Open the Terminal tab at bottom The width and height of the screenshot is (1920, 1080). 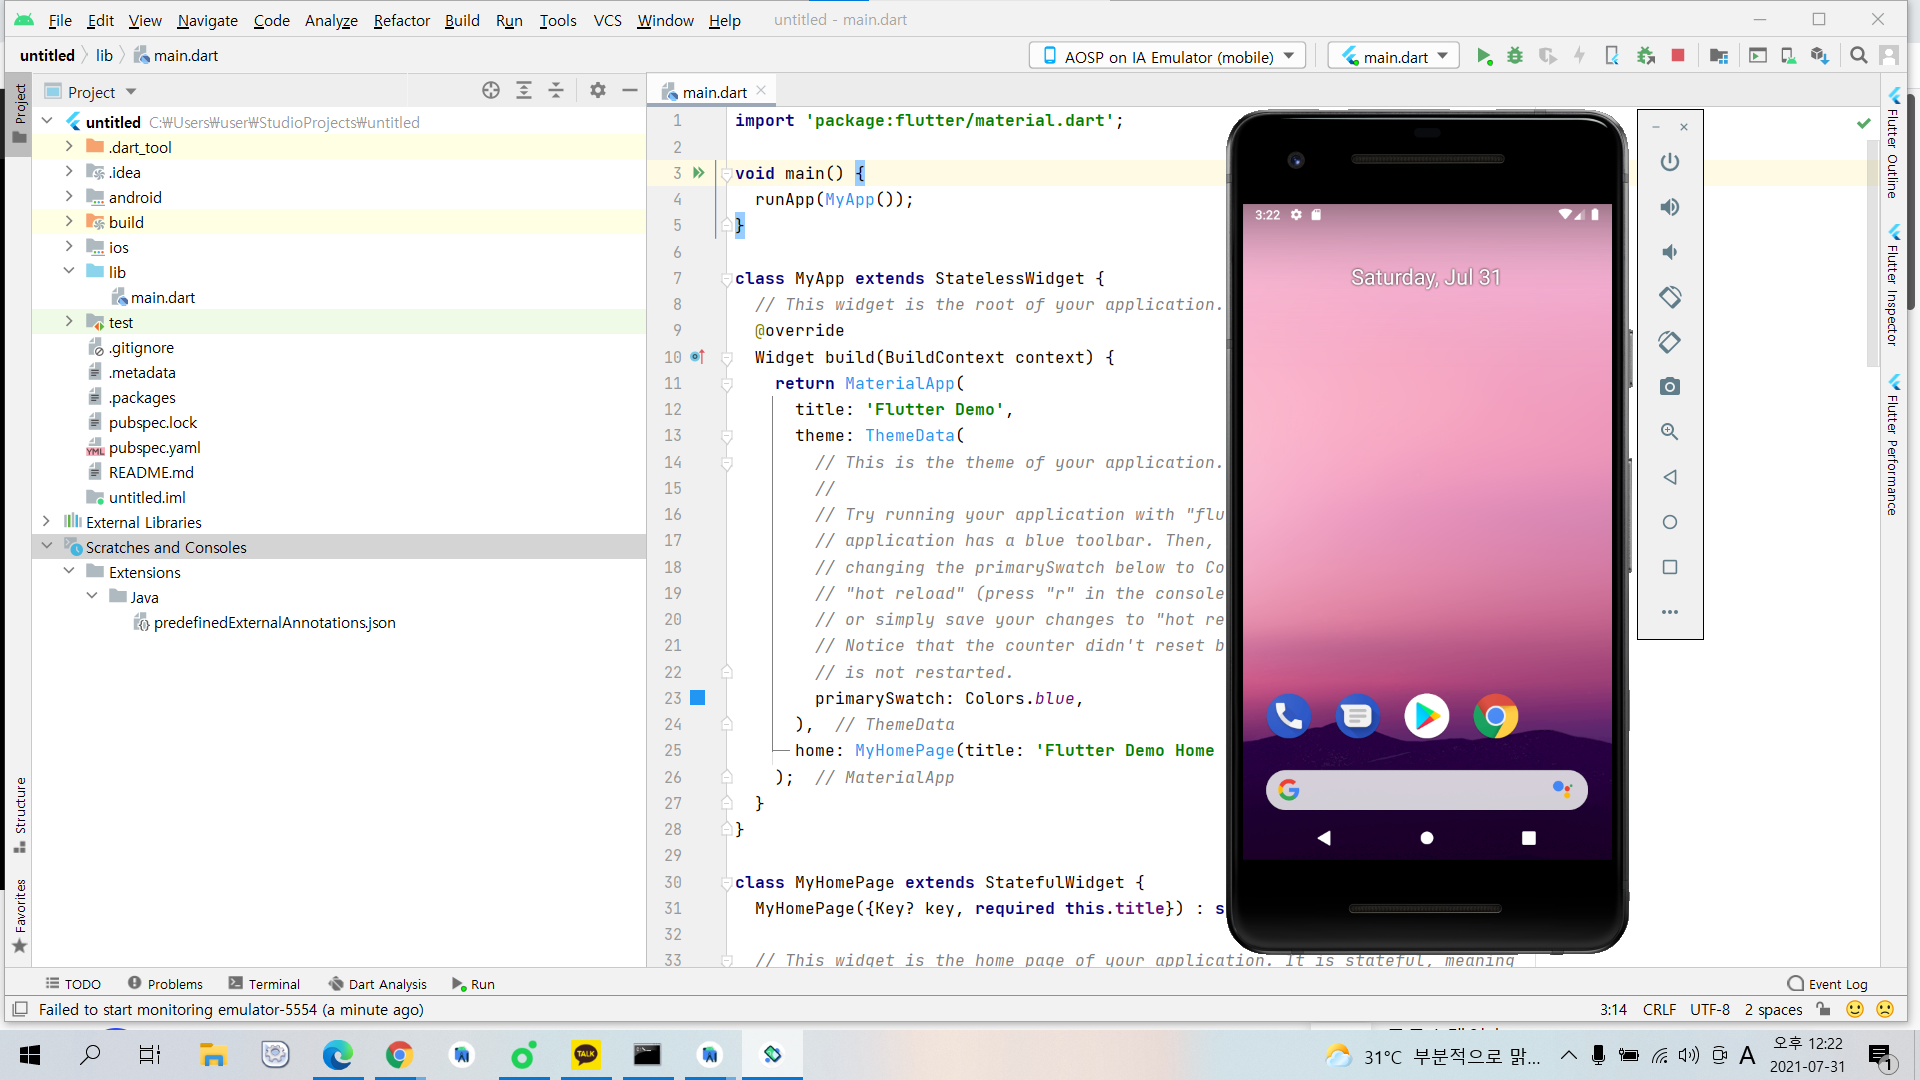[x=264, y=984]
